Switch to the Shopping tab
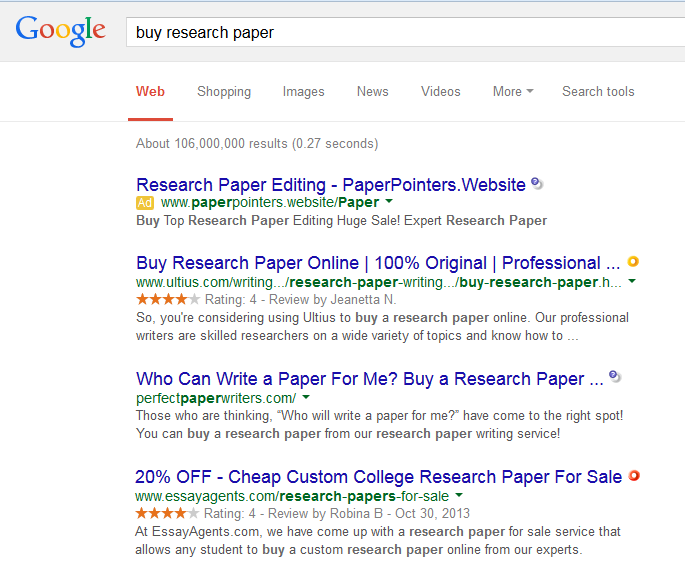685x571 pixels. click(x=224, y=92)
